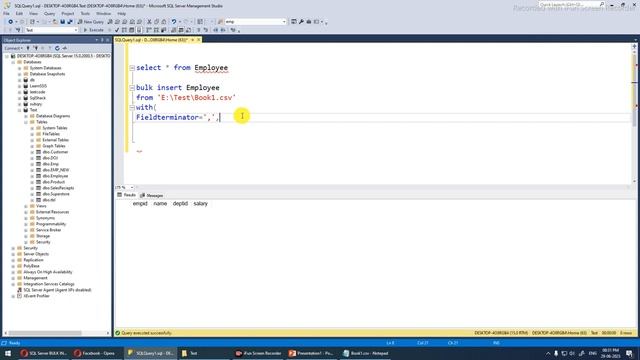Viewport: 640px width, 360px height.
Task: Open the Help menu
Action: [122, 13]
